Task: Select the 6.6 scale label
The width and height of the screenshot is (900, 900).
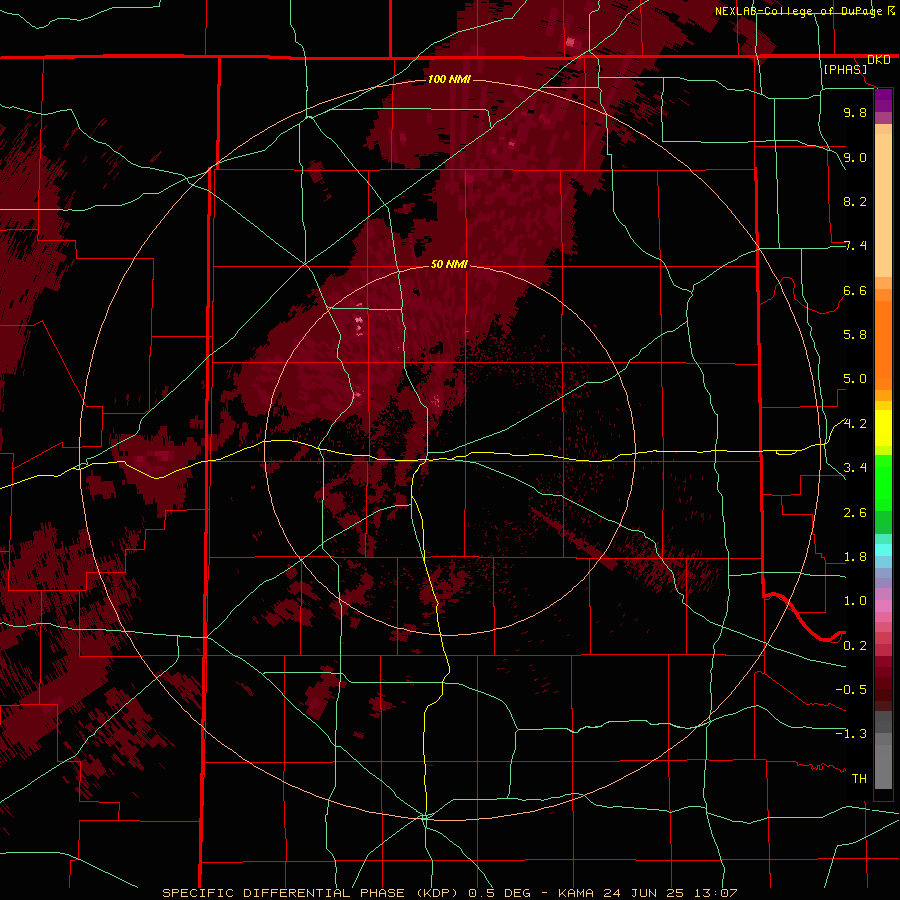Action: click(x=855, y=290)
